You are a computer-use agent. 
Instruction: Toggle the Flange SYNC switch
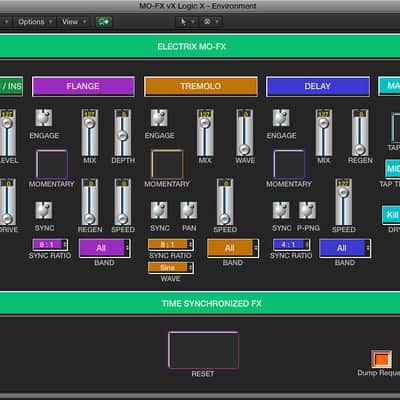(44, 210)
